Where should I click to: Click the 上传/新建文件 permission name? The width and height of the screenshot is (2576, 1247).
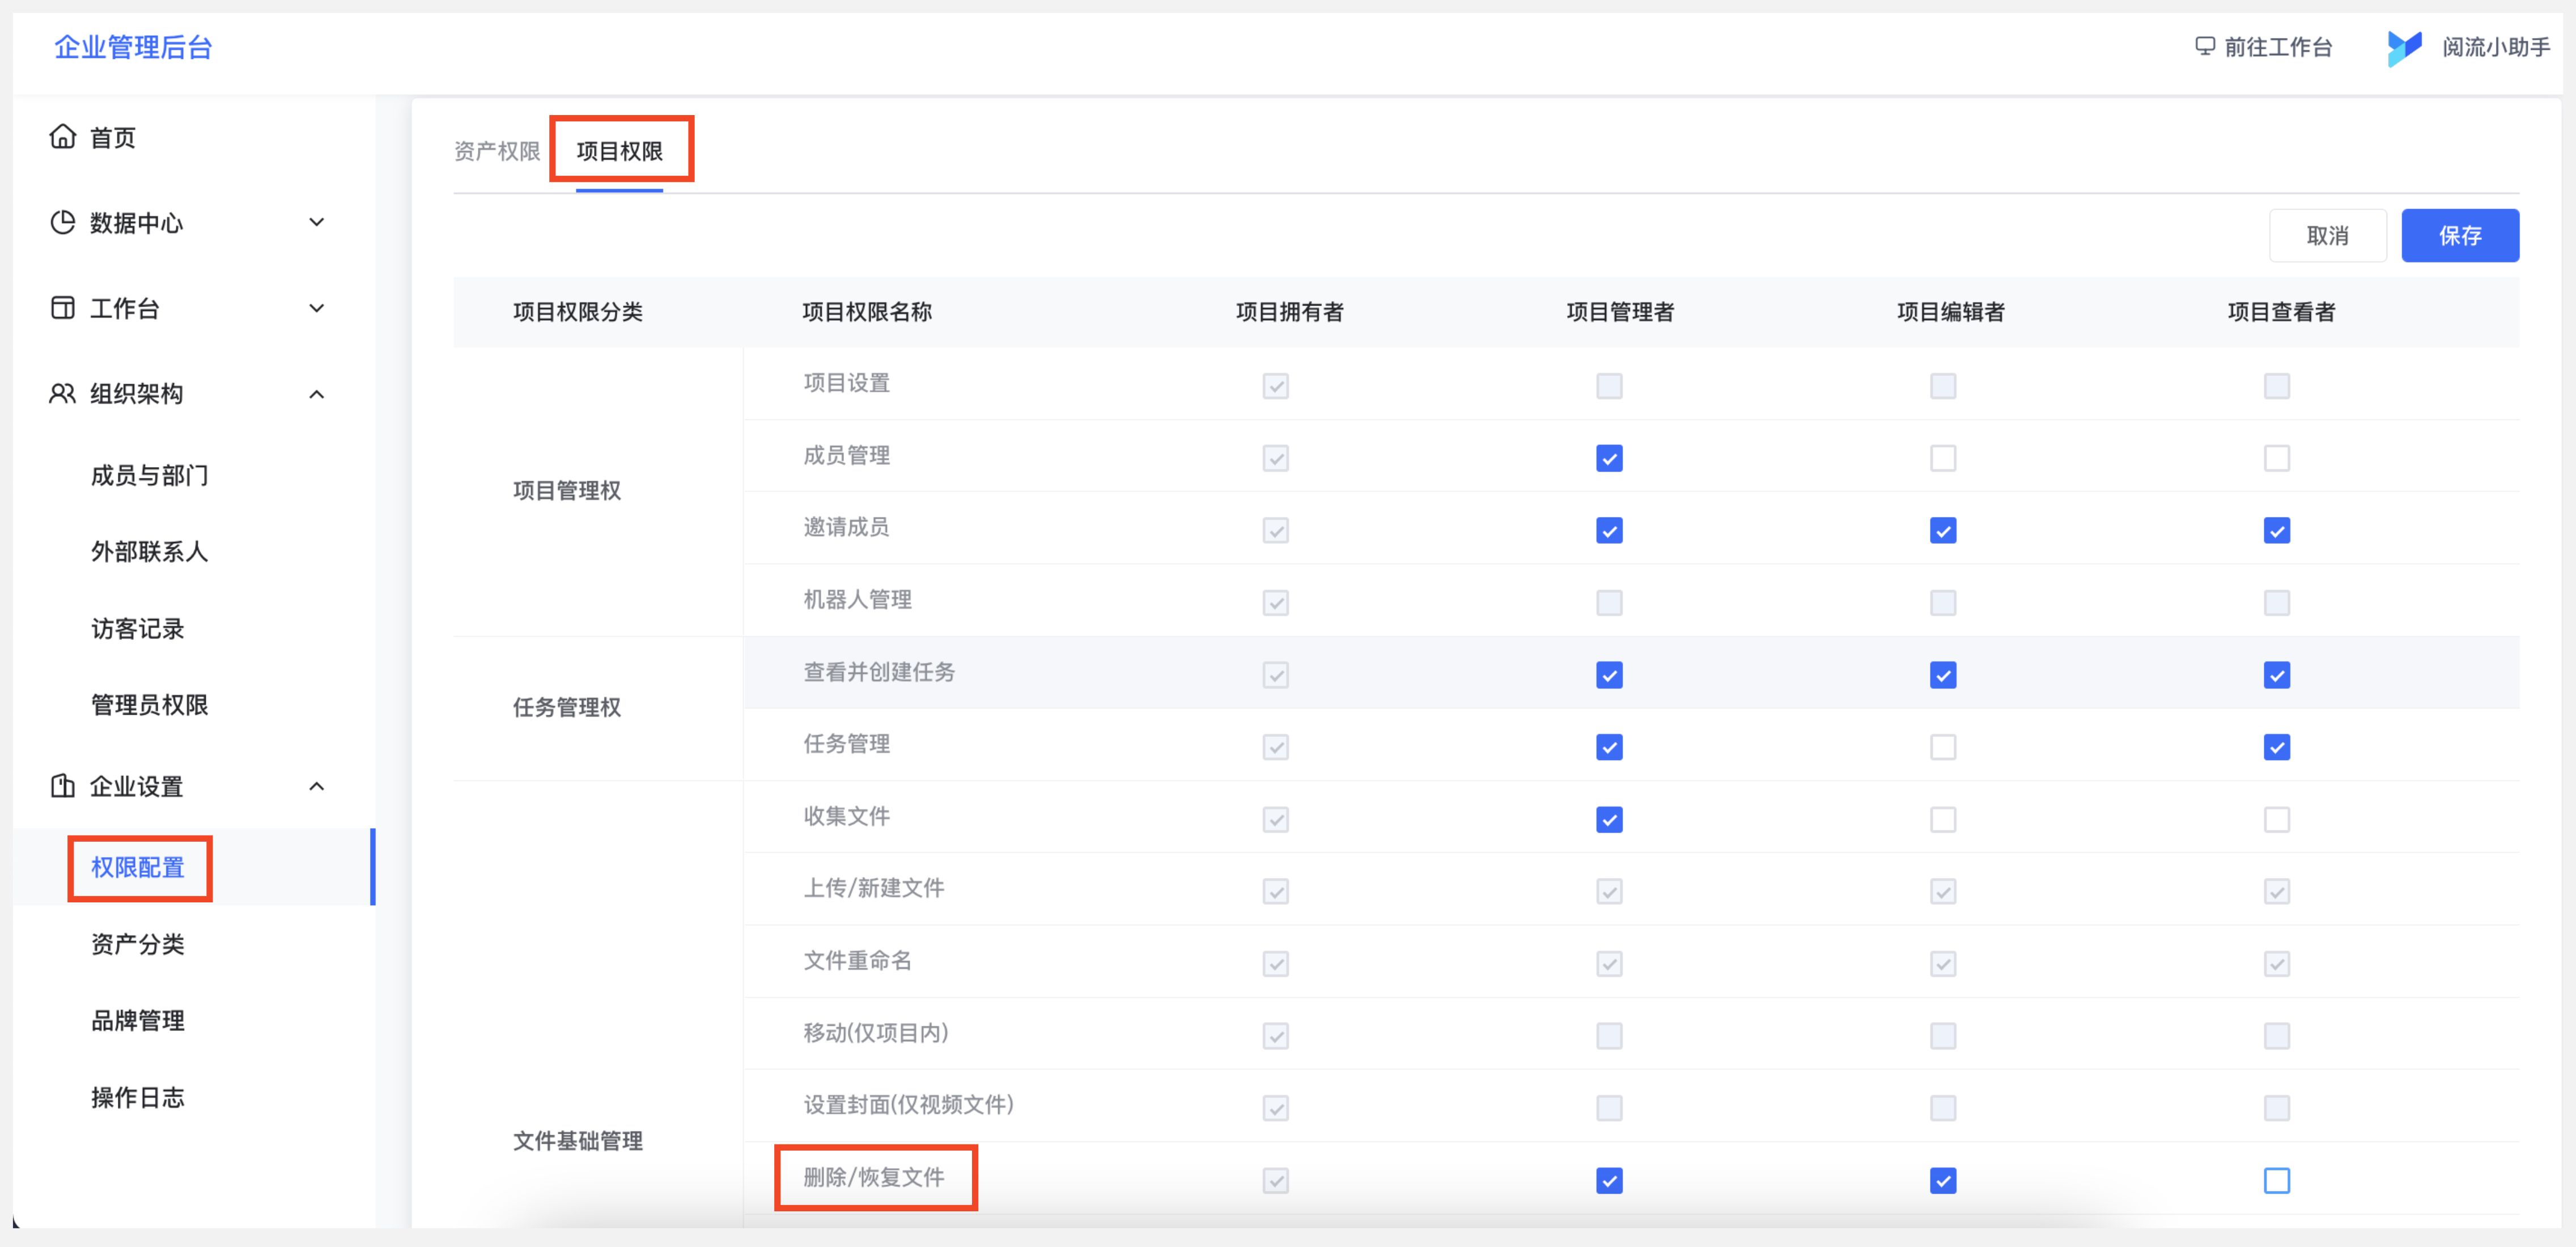pos(874,888)
